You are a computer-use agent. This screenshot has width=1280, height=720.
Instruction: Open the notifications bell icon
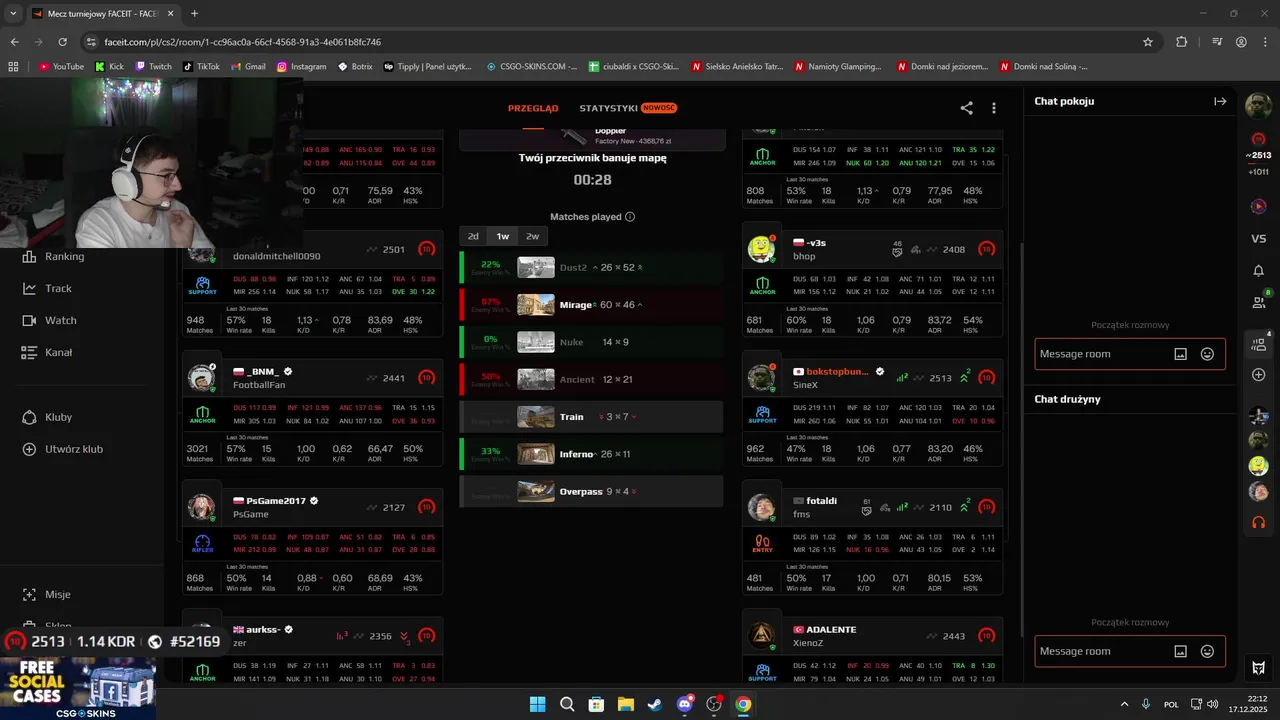(x=1259, y=270)
